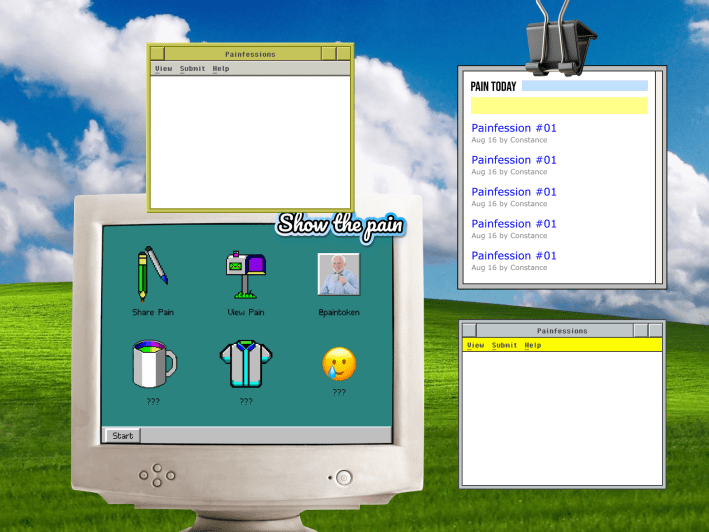
Task: Click the light blue bar beside Pain Today
Action: click(x=584, y=86)
